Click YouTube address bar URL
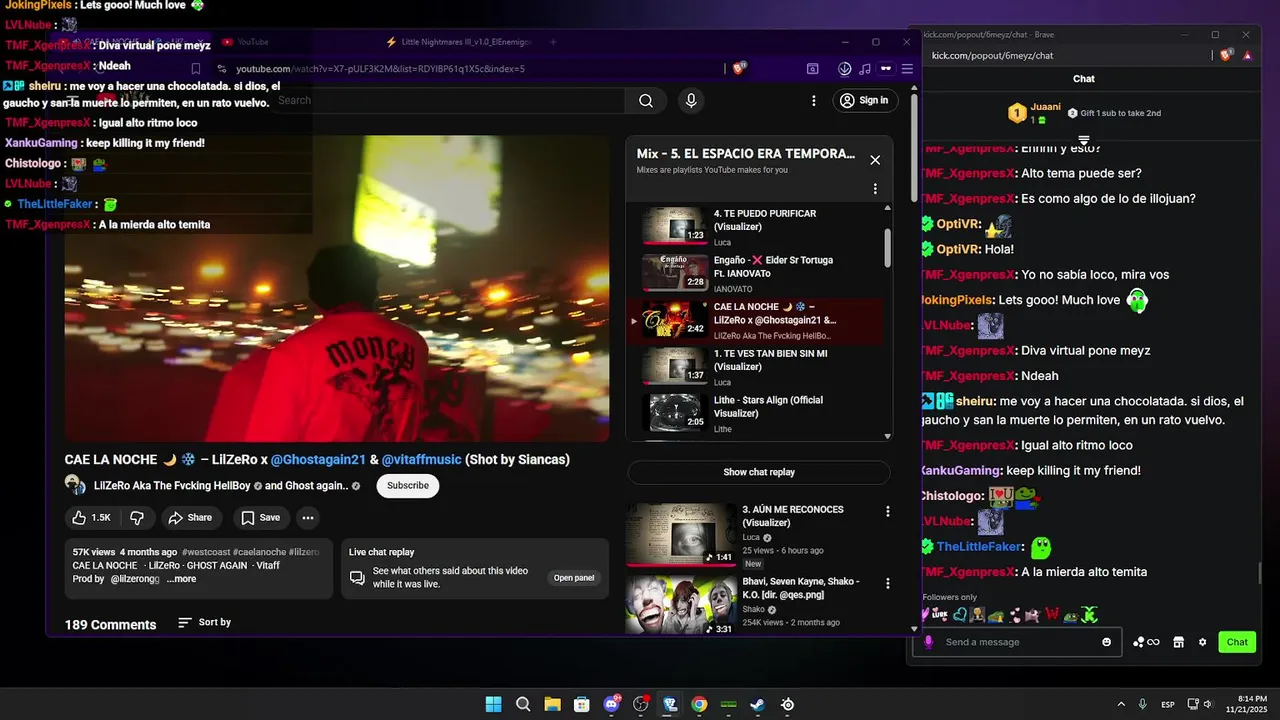Screen dimensions: 1280x720 380,69
